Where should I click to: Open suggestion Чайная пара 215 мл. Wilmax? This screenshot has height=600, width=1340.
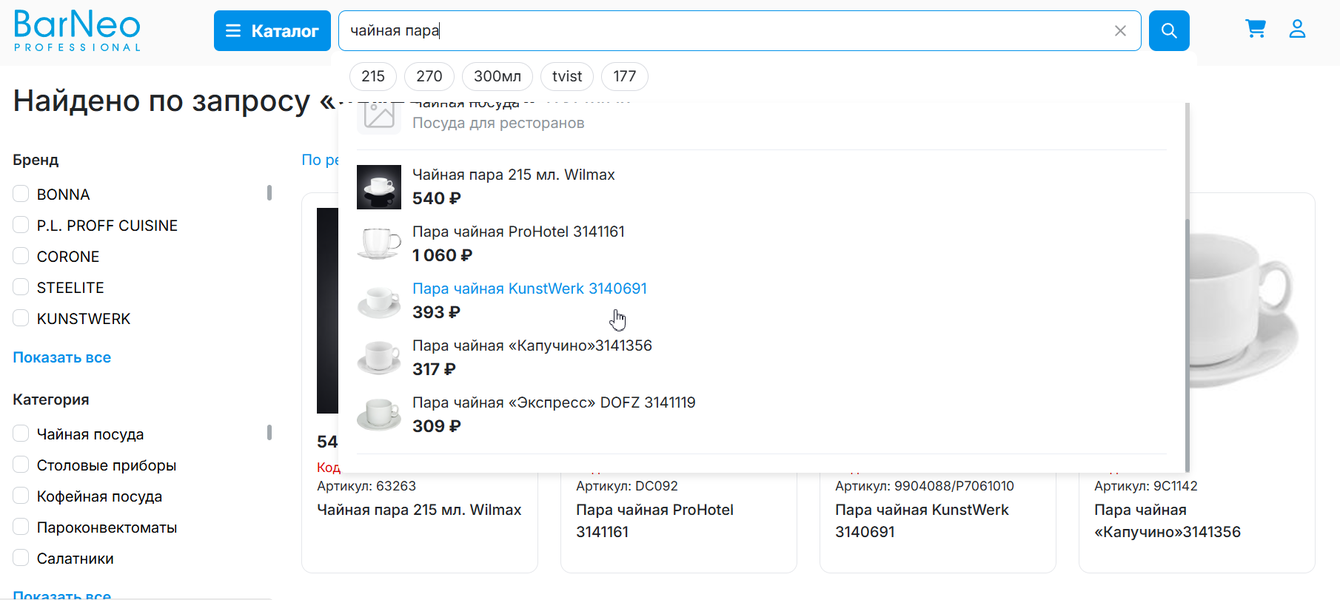coord(514,174)
